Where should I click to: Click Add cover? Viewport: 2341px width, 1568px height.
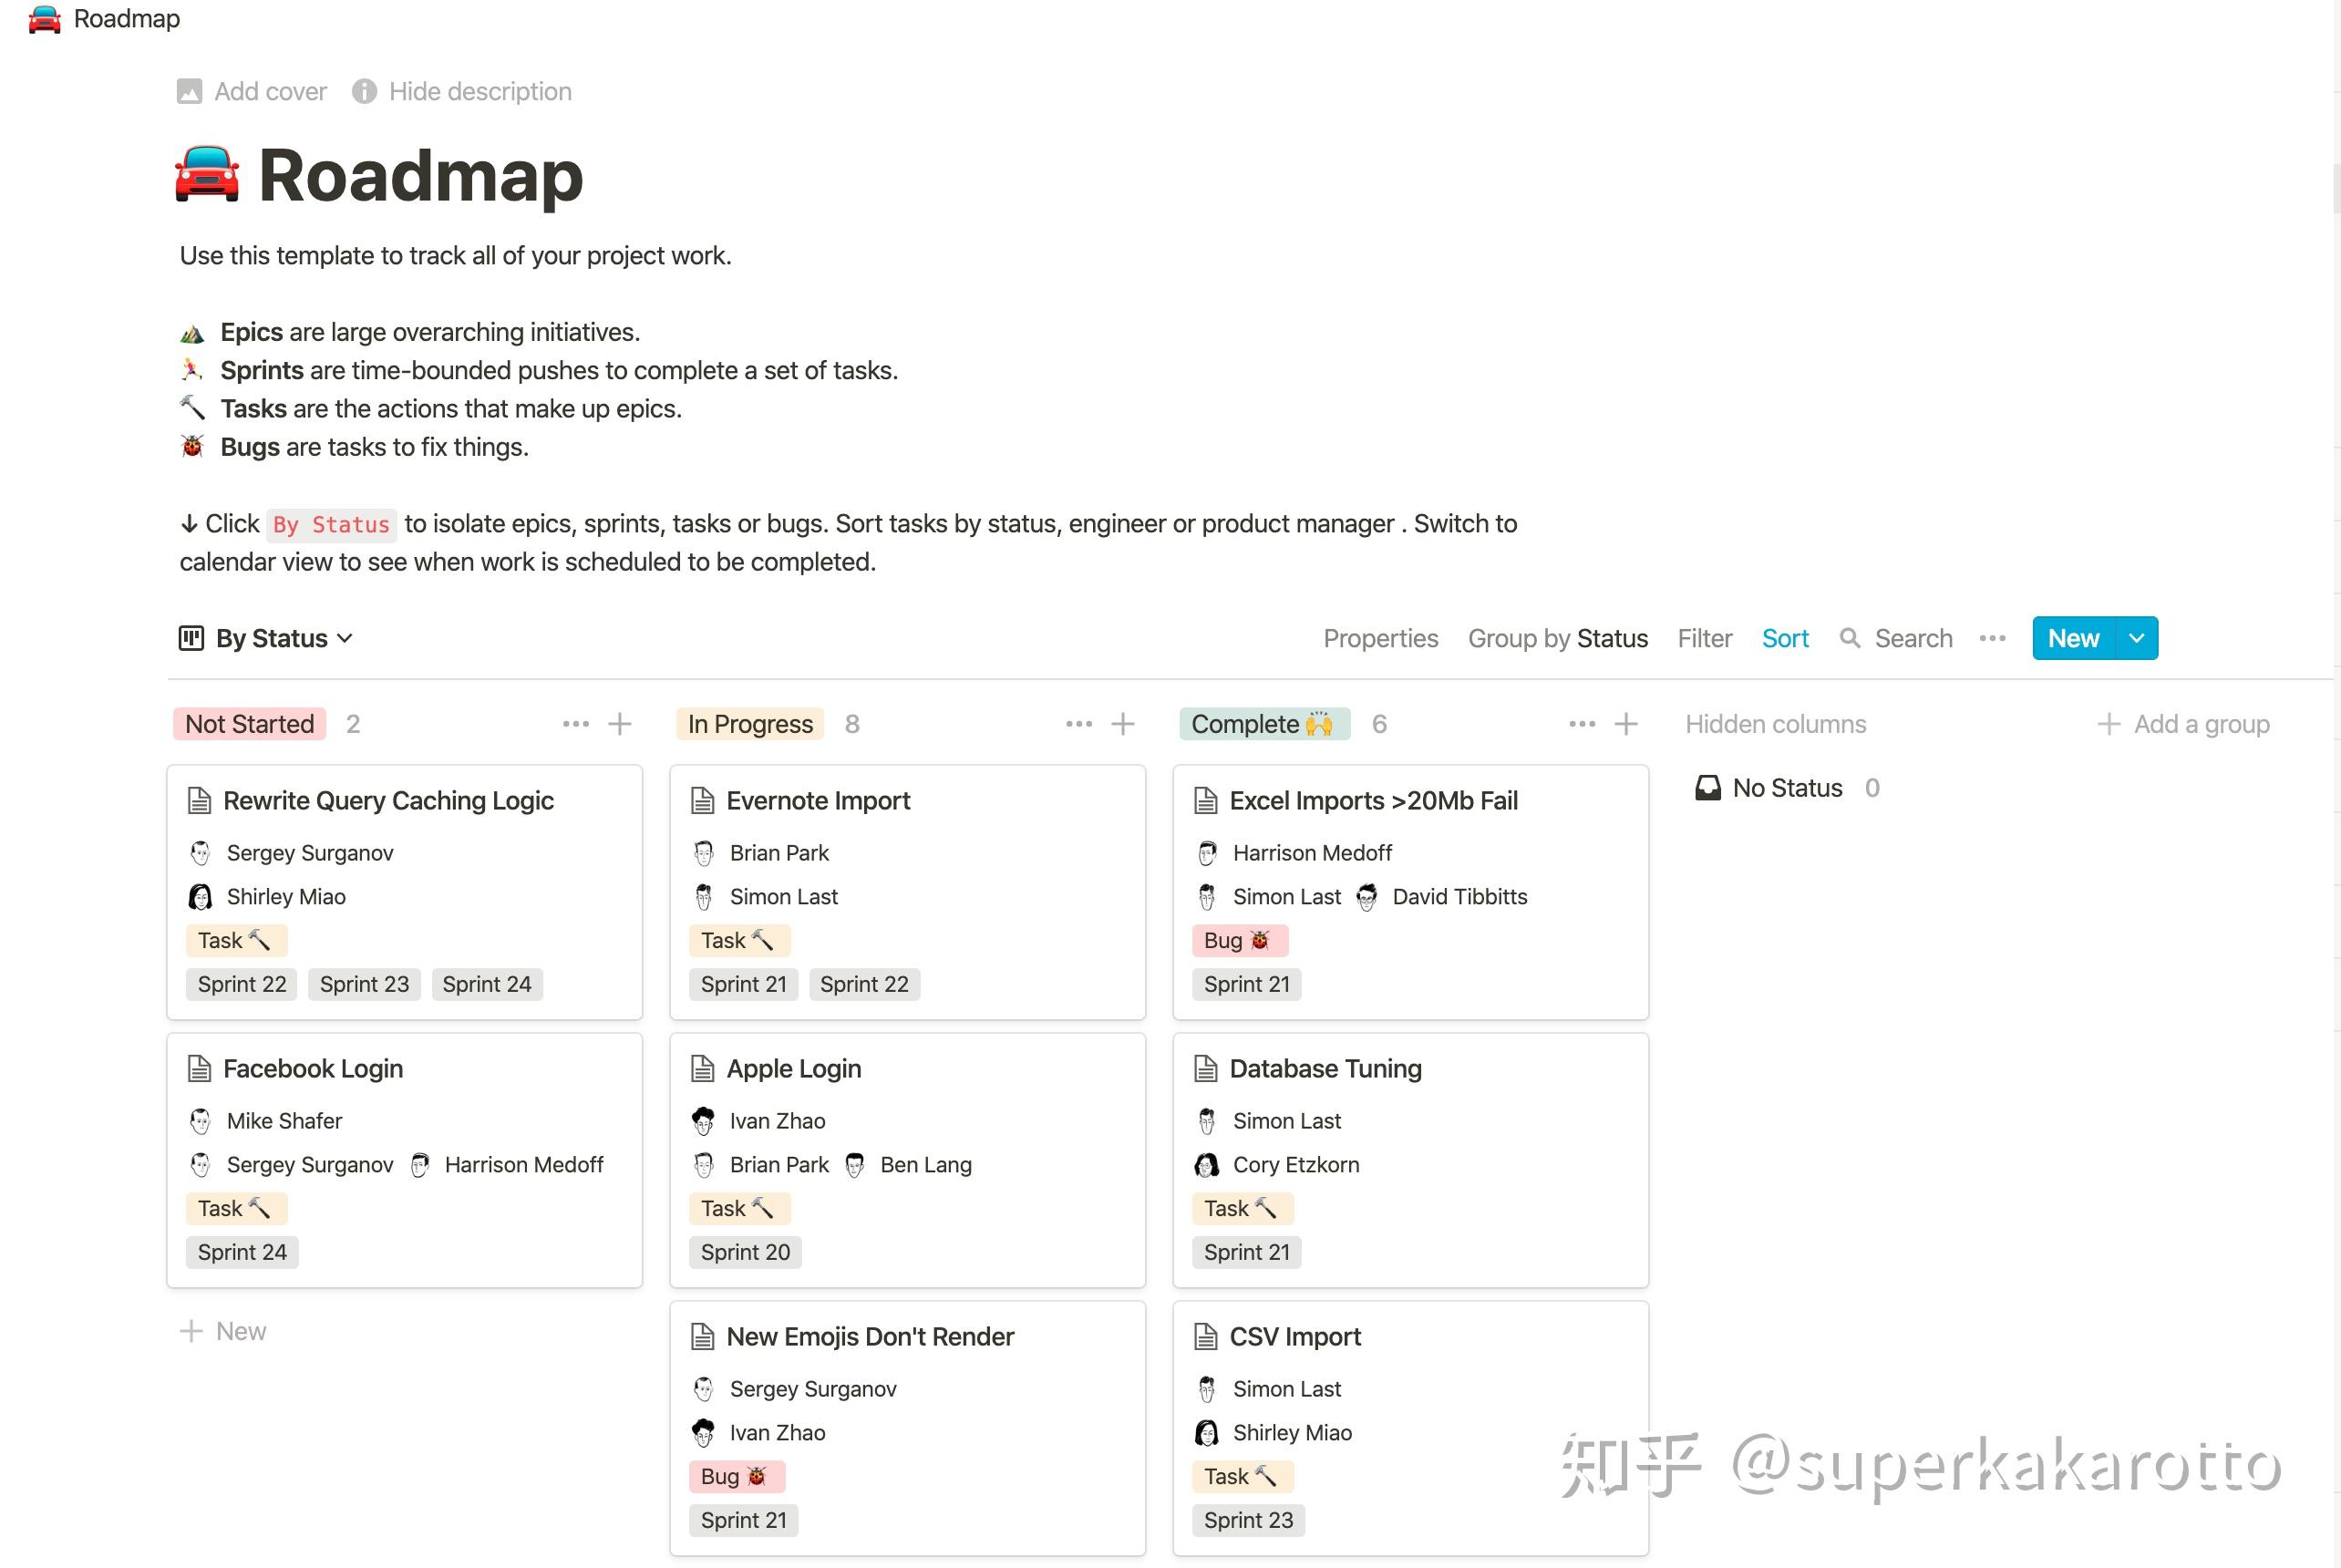point(252,92)
